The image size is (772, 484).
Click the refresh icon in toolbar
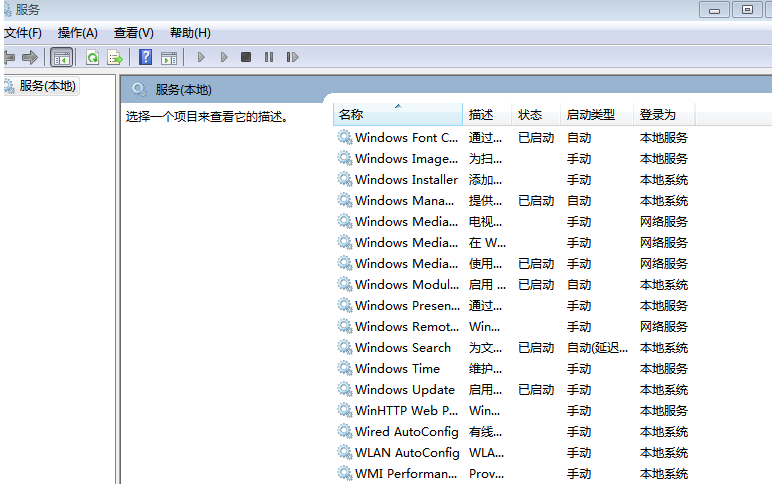click(x=93, y=57)
